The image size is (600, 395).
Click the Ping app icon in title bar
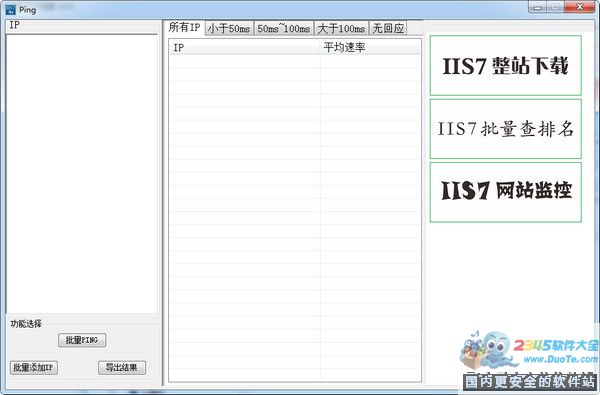point(10,9)
